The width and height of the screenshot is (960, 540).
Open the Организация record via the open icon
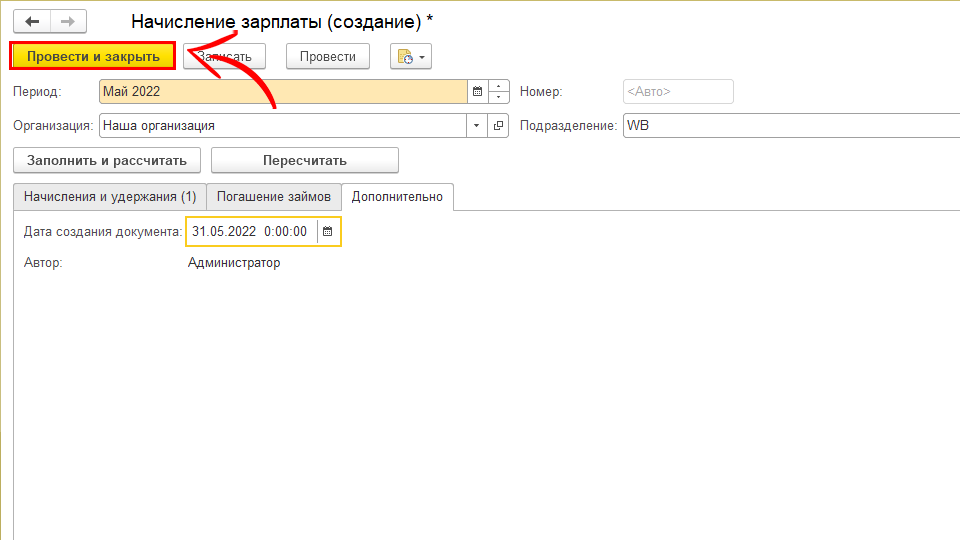tap(498, 126)
